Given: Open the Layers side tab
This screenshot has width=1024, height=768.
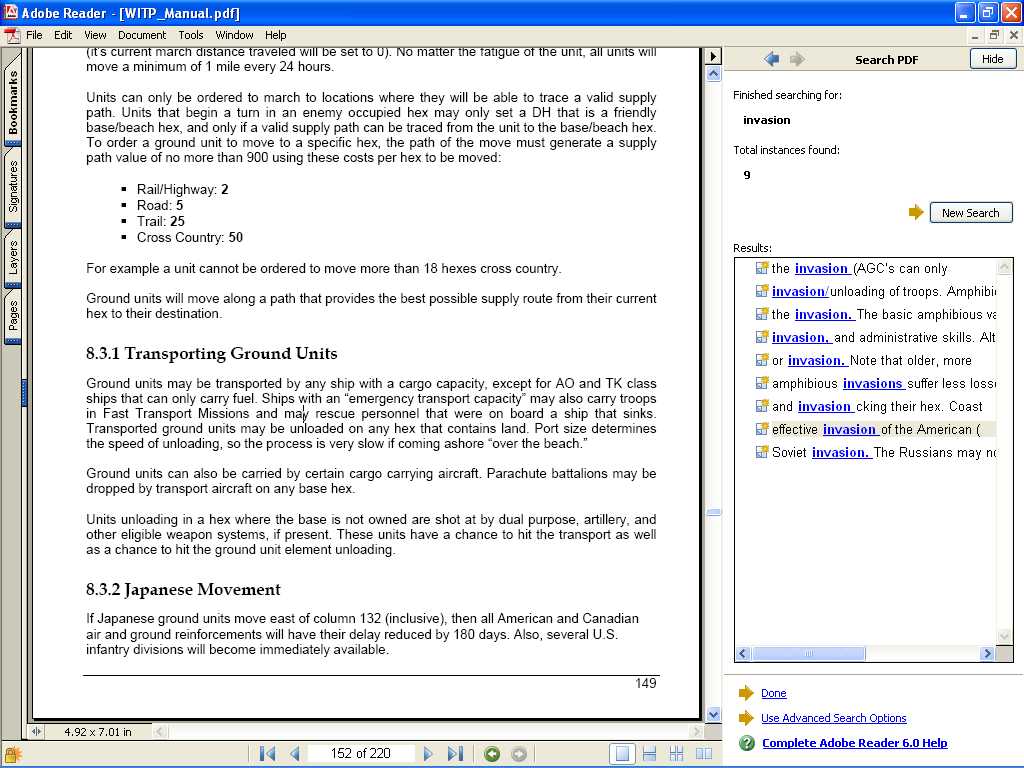Looking at the screenshot, I should pos(13,257).
